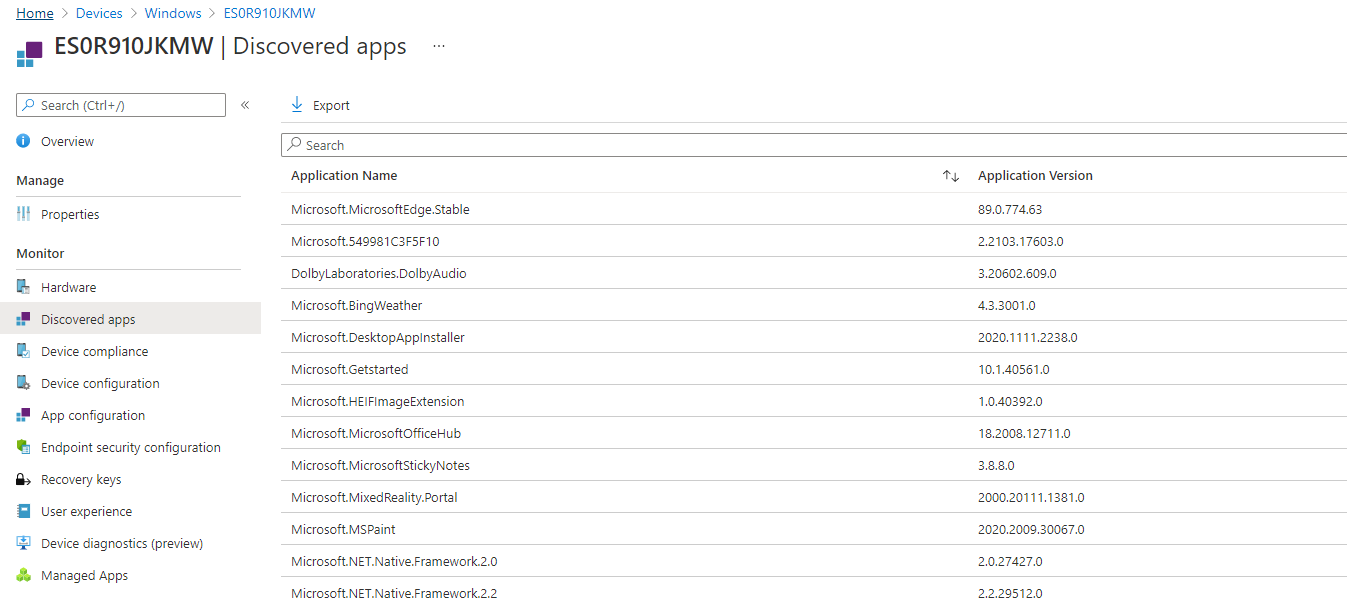Click the Application Name column header

[x=344, y=176]
